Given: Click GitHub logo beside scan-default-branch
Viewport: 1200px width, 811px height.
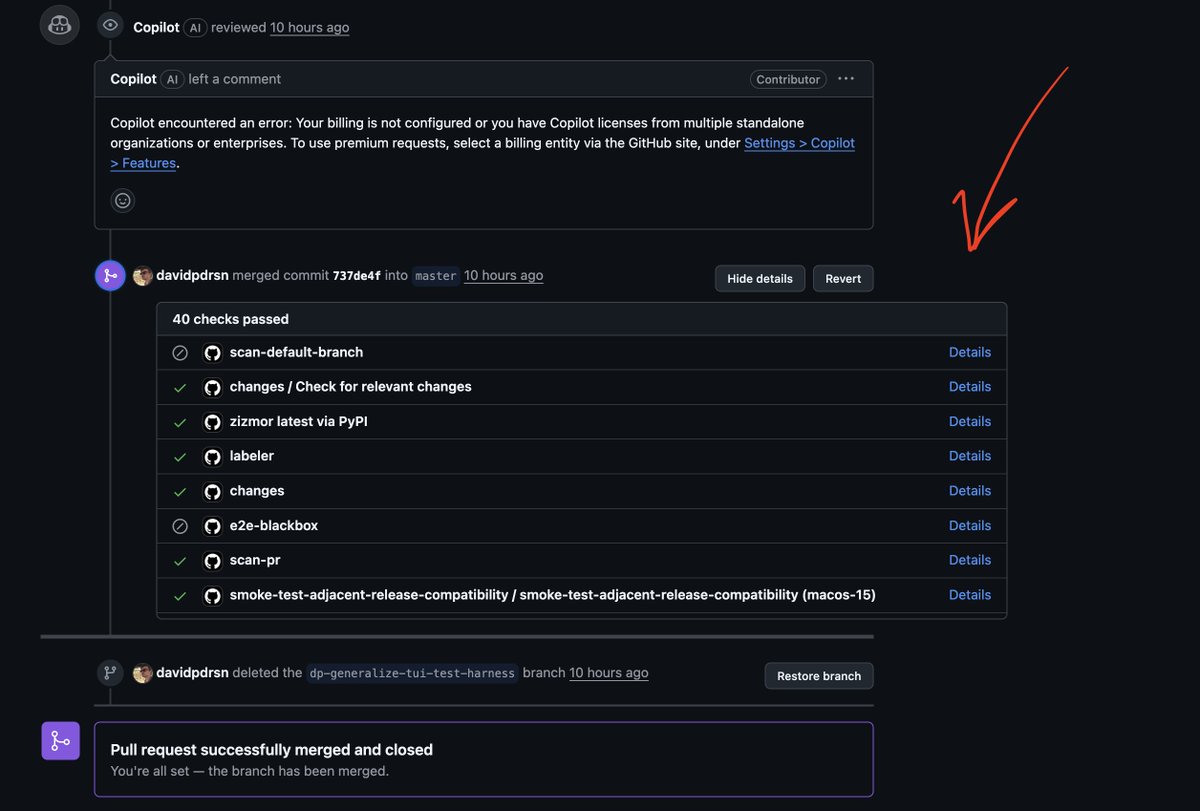Looking at the screenshot, I should [212, 353].
